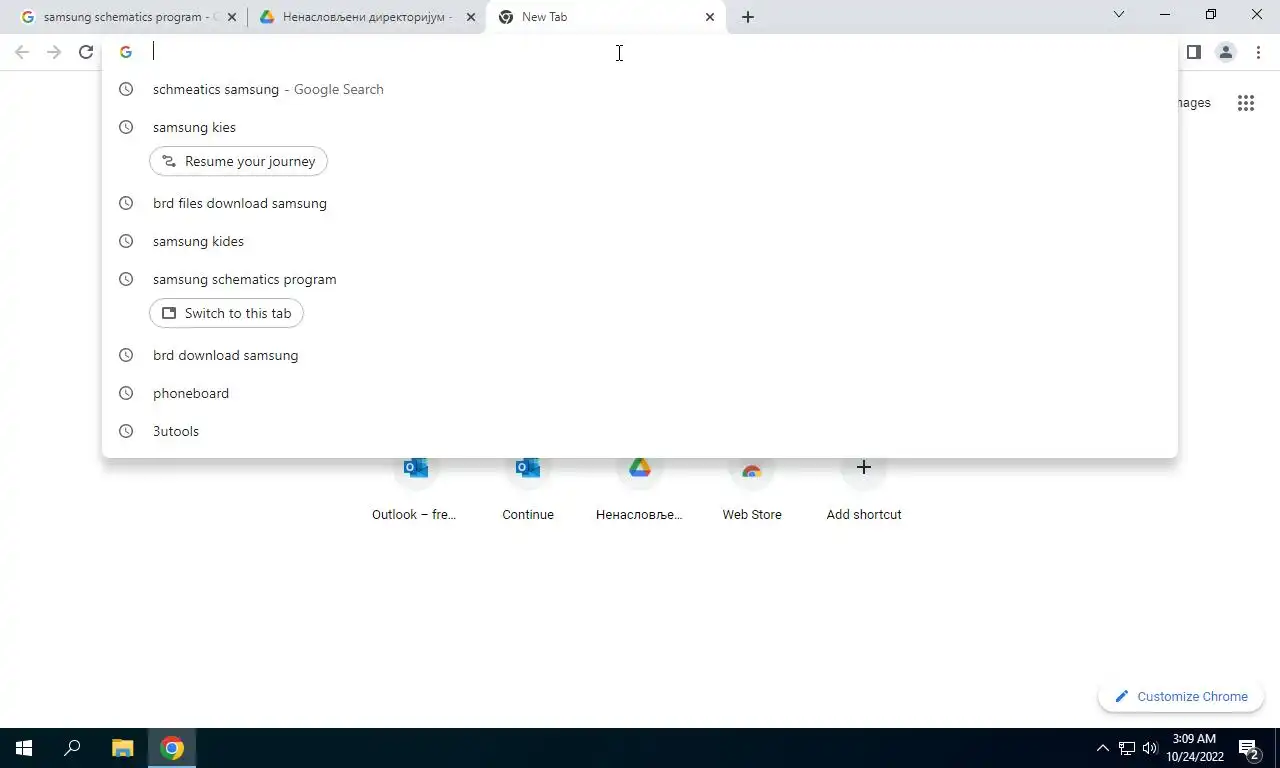This screenshot has height=768, width=1280.
Task: Show hidden system tray icons
Action: click(x=1103, y=748)
